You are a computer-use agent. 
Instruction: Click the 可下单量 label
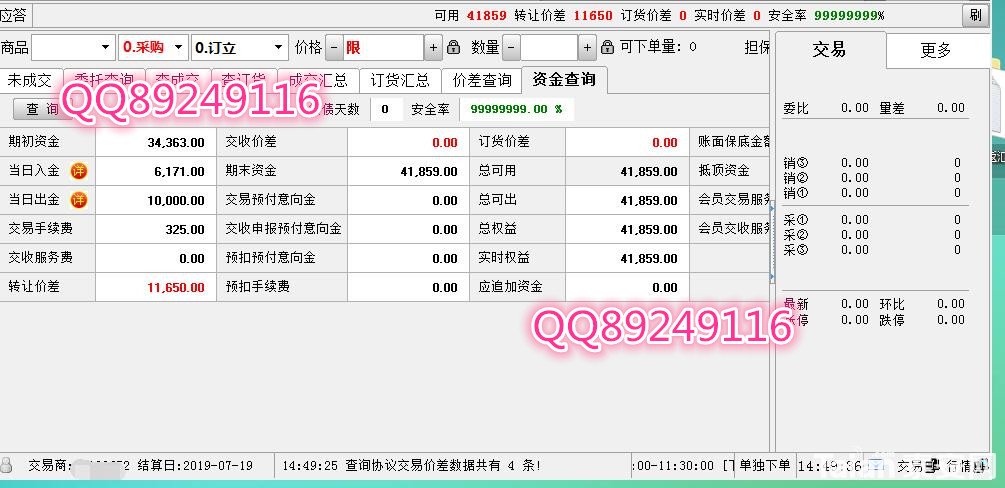[x=649, y=47]
